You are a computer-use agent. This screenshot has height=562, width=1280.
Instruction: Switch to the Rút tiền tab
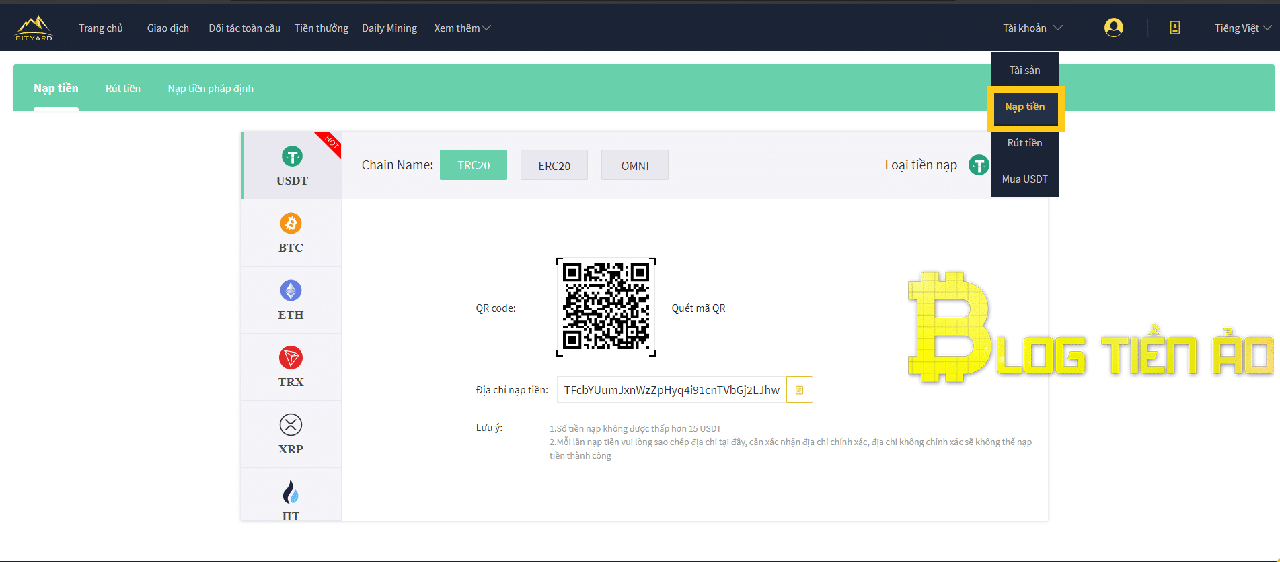pos(123,88)
